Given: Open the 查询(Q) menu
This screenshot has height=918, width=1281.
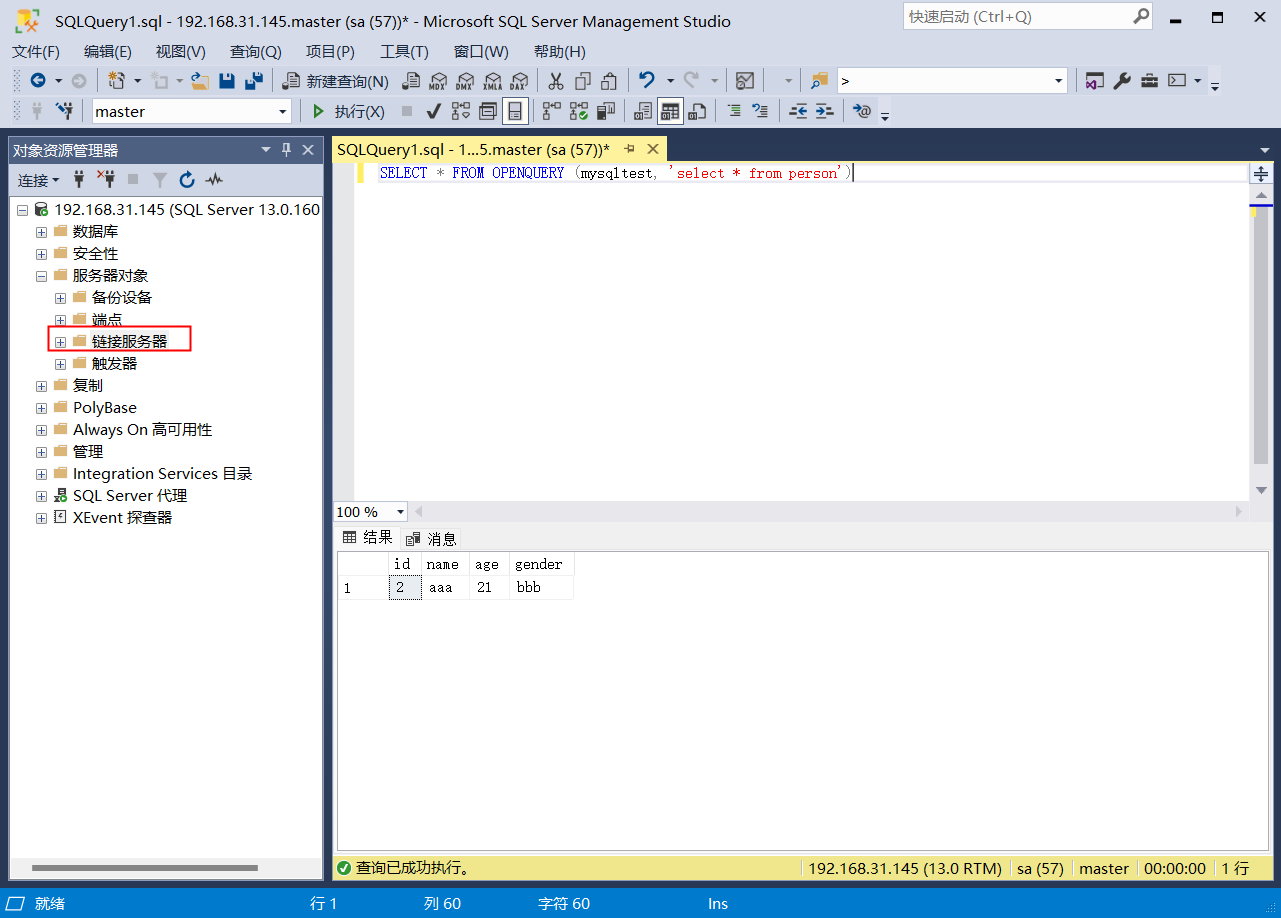Looking at the screenshot, I should 256,51.
